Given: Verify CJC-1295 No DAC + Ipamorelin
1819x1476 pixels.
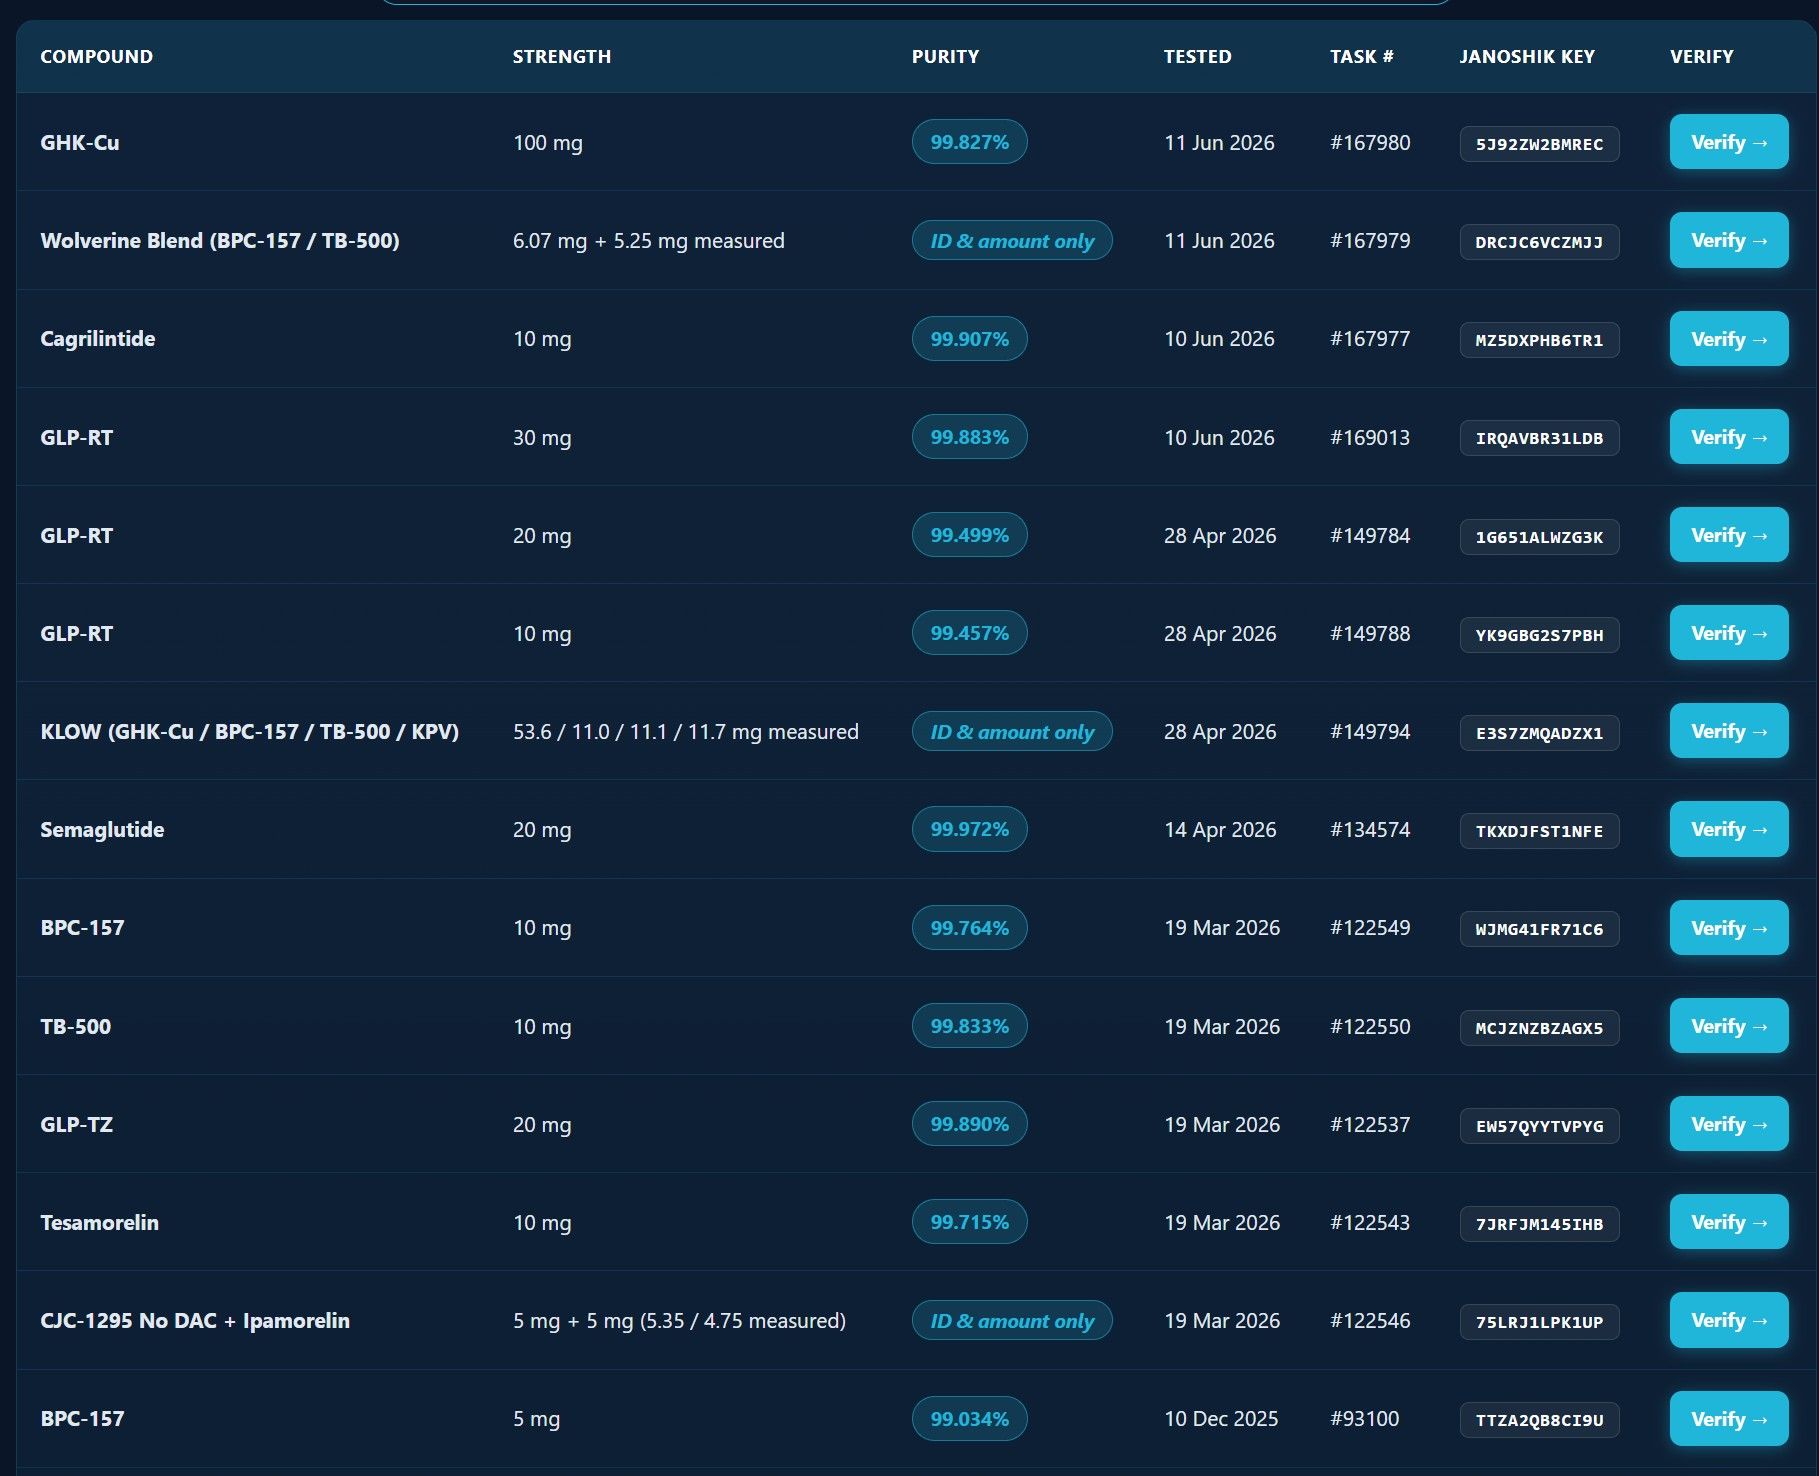Looking at the screenshot, I should (1728, 1320).
